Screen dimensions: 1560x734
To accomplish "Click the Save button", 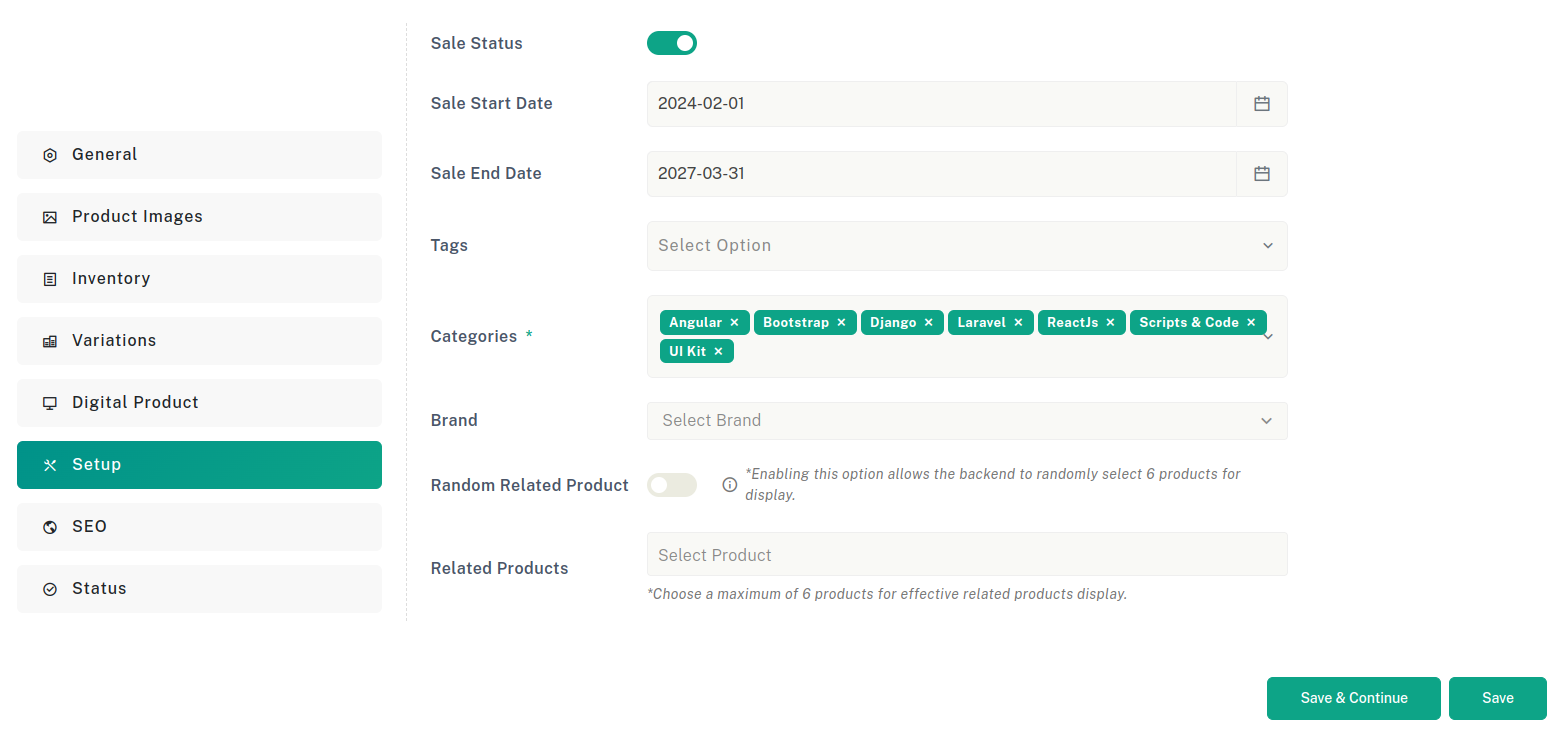I will coord(1498,698).
